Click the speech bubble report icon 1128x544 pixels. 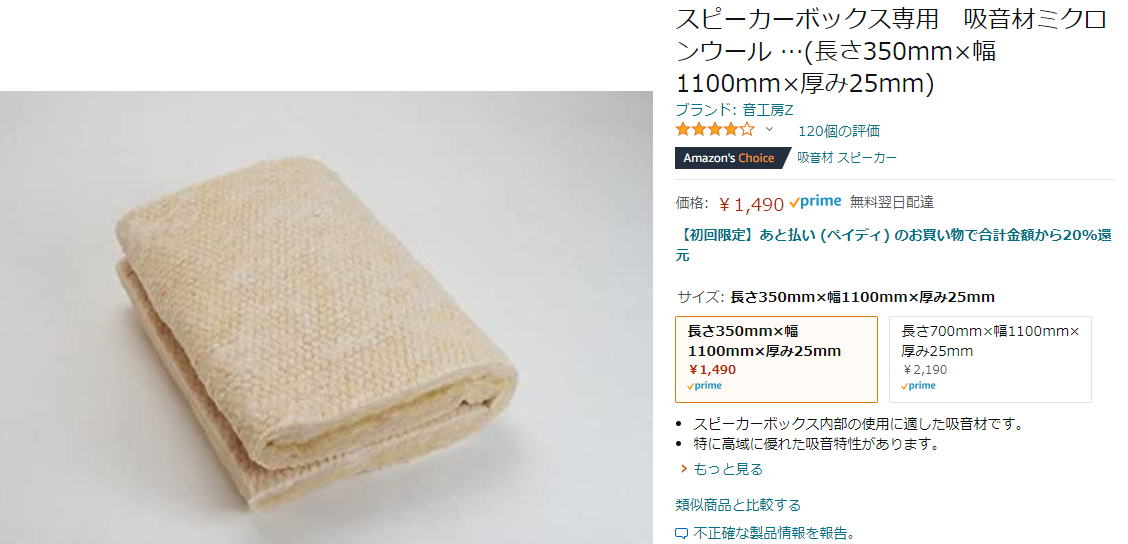coord(681,534)
